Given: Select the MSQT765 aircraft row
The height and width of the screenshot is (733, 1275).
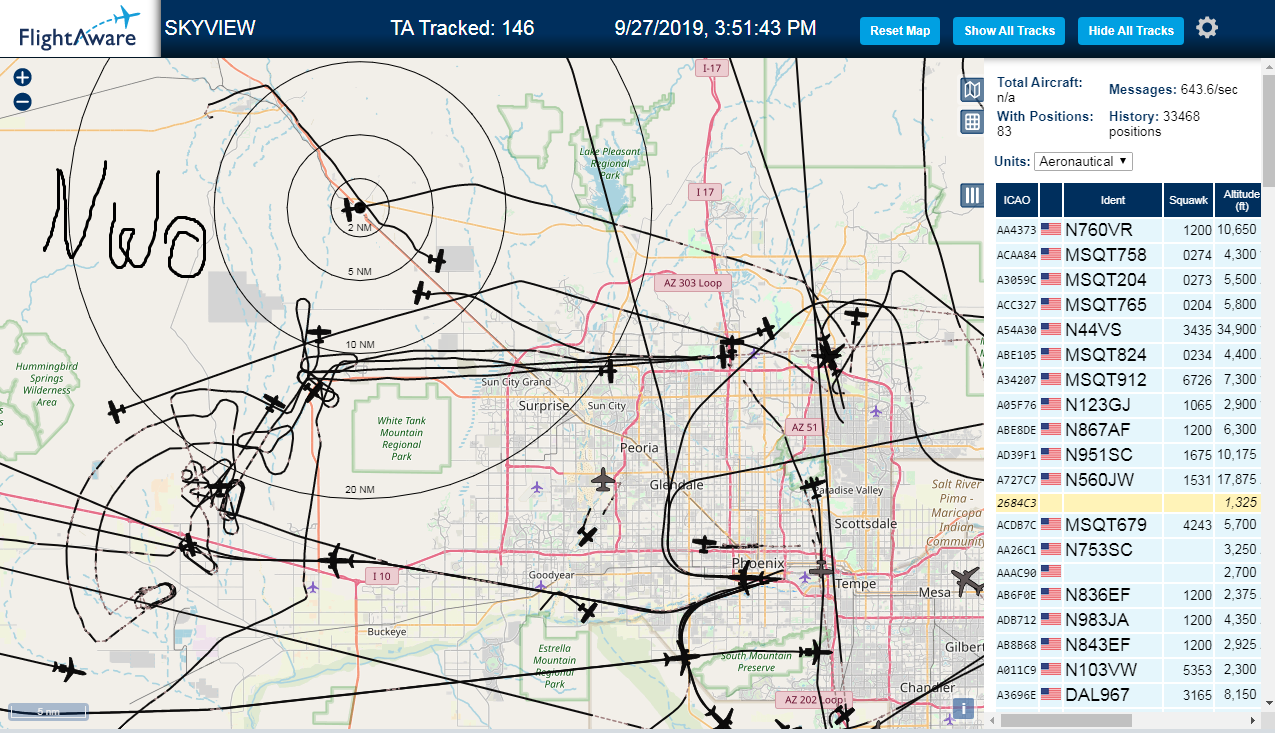Looking at the screenshot, I should [1128, 304].
